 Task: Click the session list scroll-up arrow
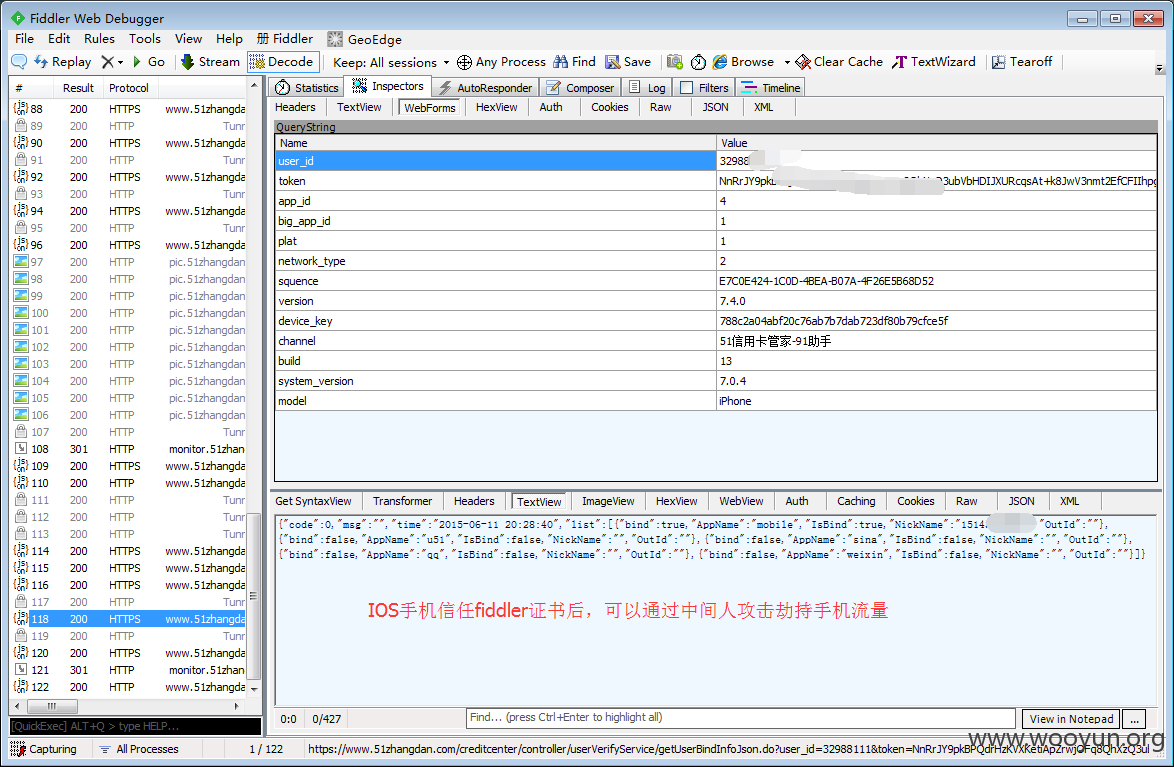[x=254, y=86]
